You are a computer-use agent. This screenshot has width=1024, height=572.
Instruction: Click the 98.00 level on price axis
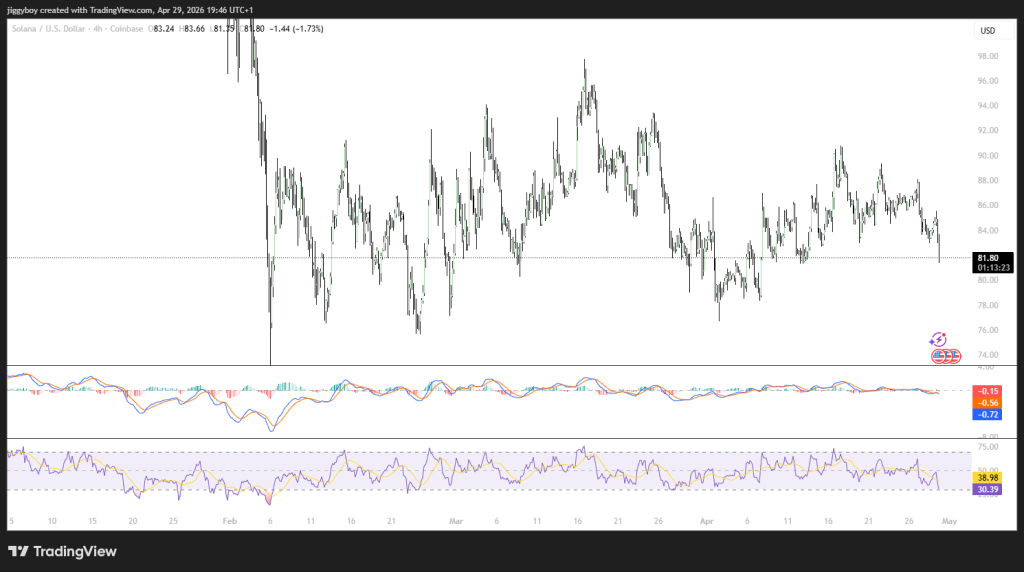tap(987, 56)
